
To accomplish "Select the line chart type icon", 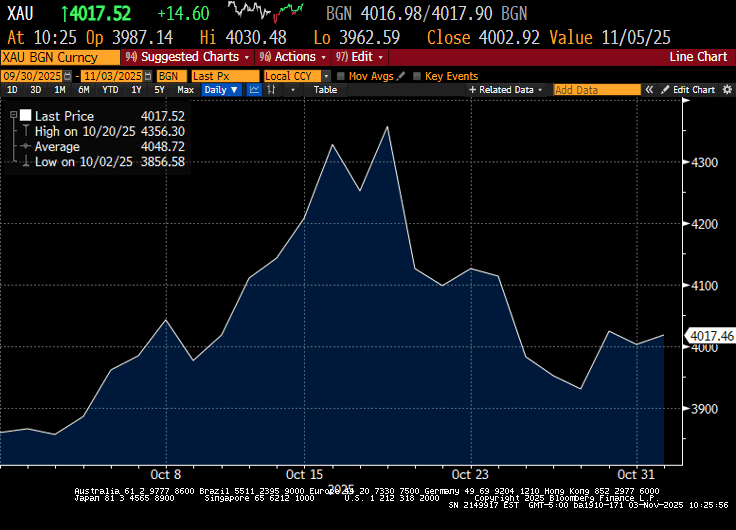I will [x=254, y=90].
